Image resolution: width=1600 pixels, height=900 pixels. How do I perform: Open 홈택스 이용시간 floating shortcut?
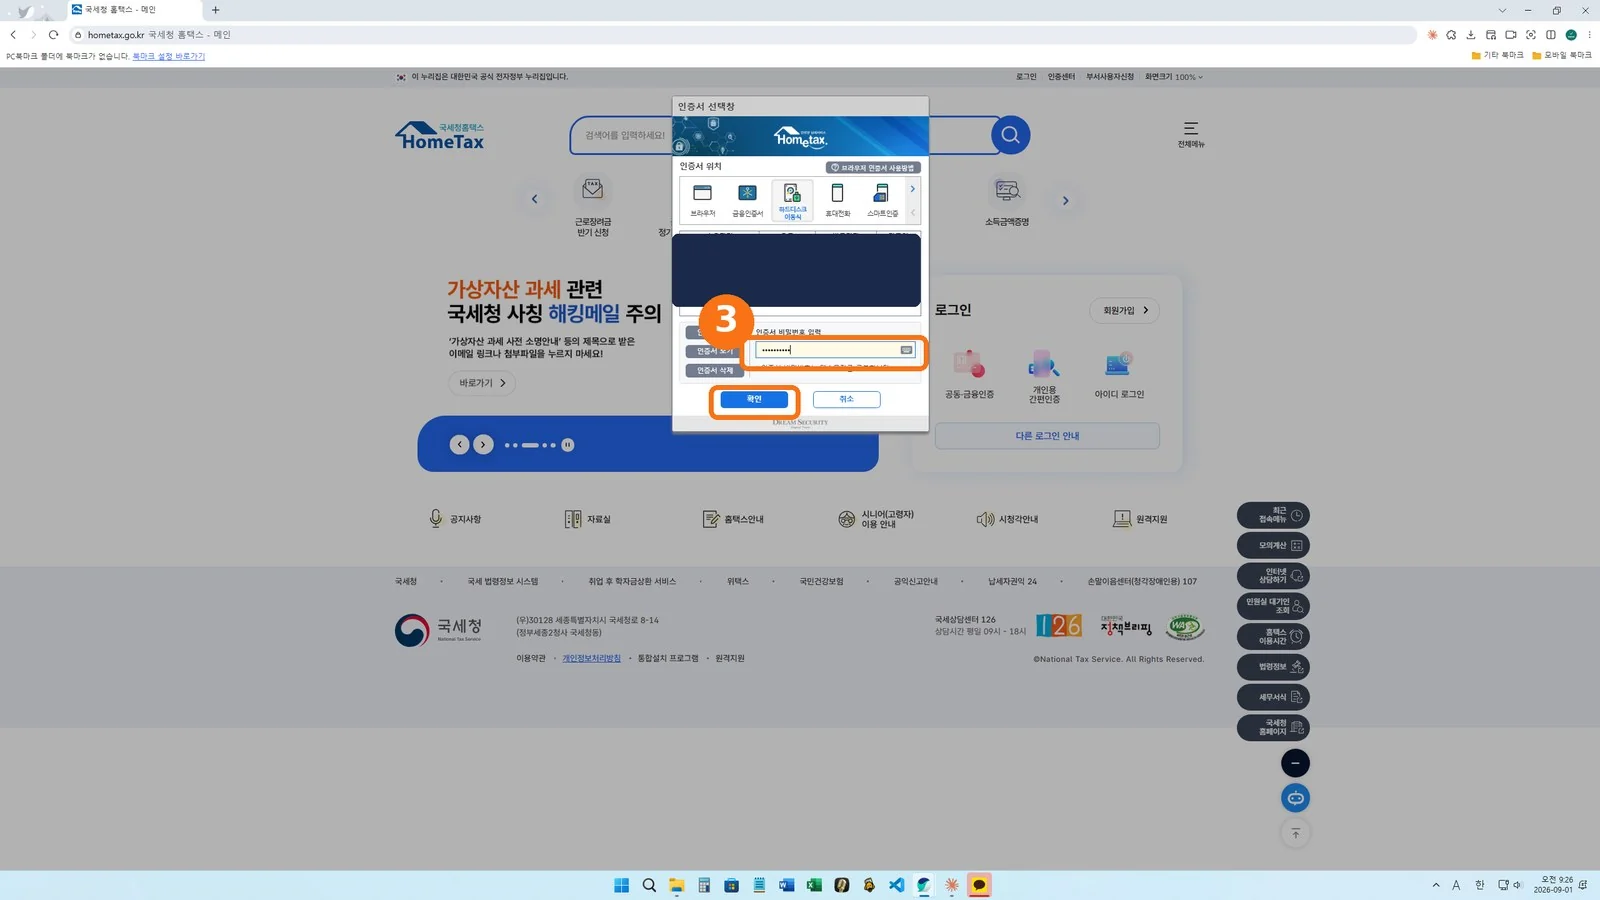1273,636
